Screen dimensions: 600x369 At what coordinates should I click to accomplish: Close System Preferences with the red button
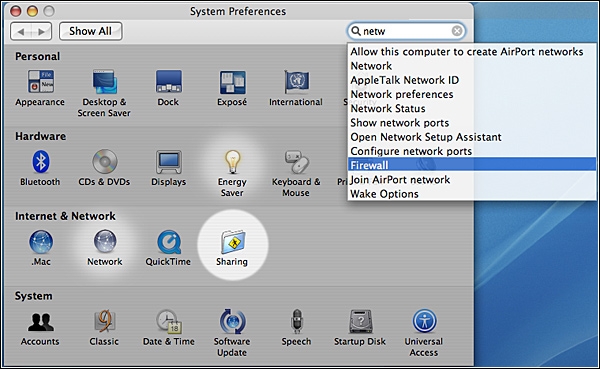point(16,11)
